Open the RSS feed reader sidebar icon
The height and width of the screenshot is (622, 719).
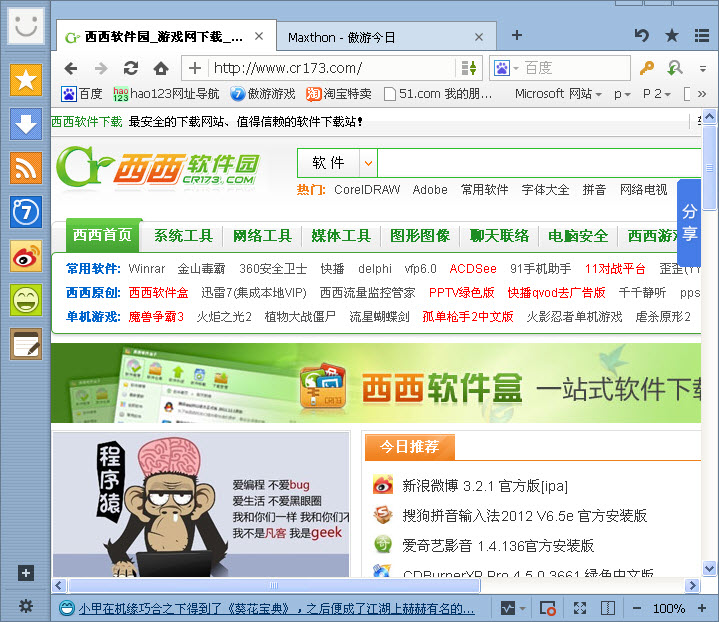click(x=26, y=168)
